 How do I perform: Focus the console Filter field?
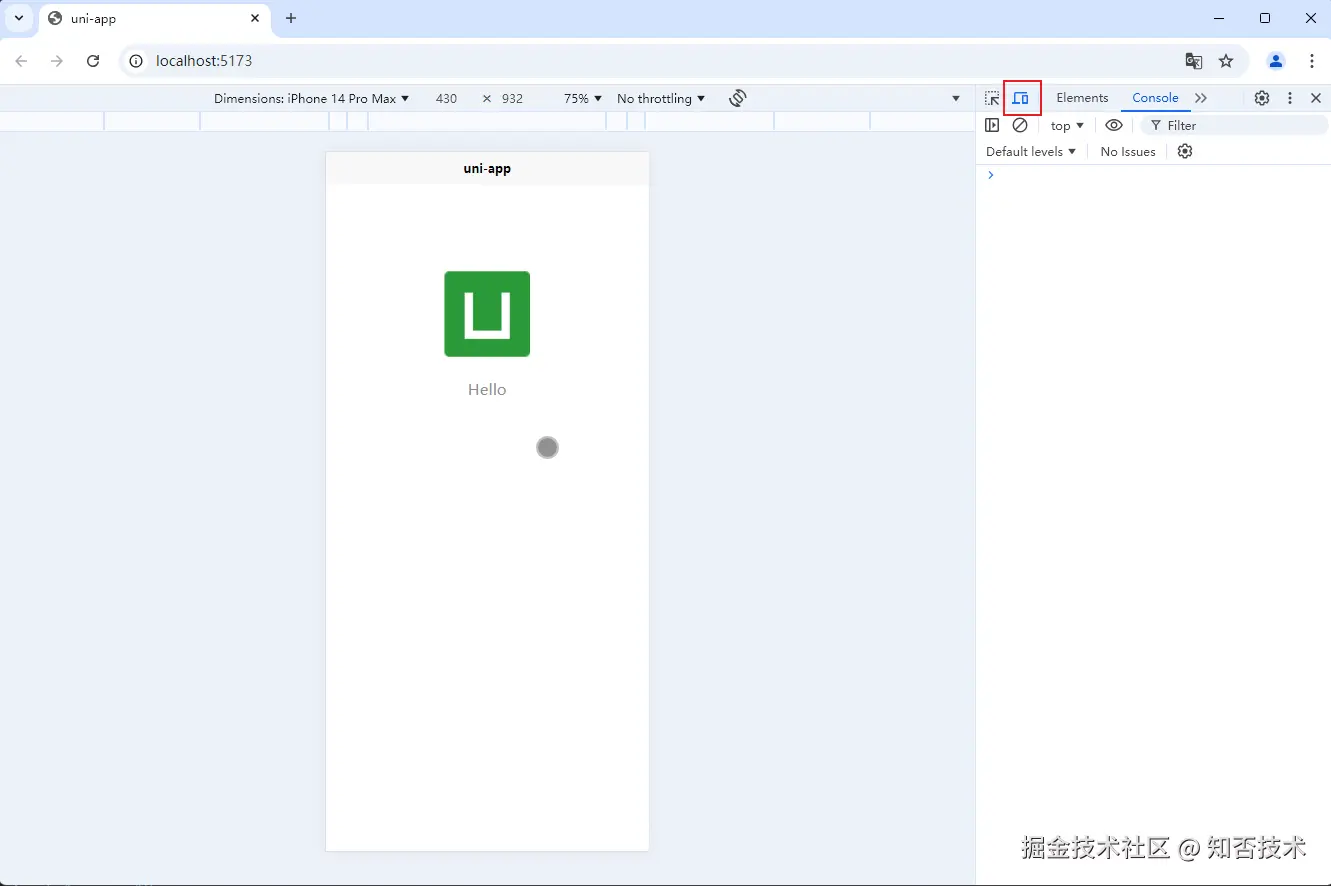[x=1234, y=125]
